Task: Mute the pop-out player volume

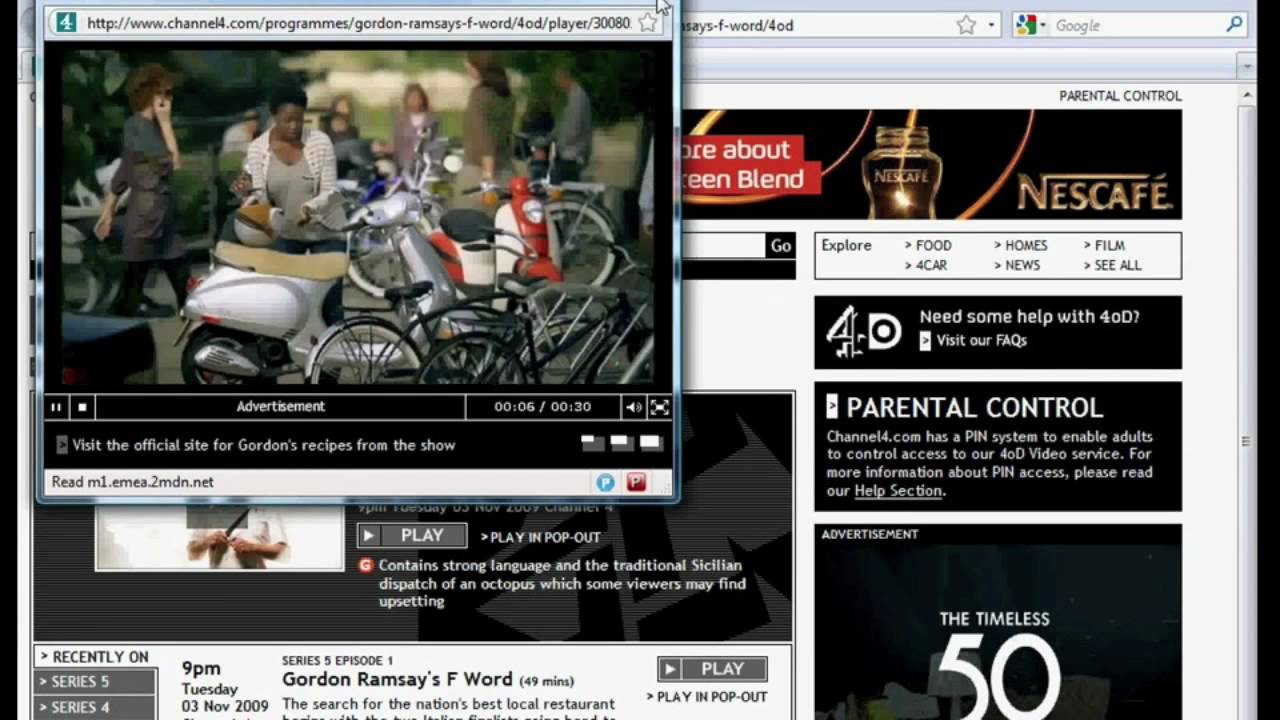Action: click(634, 407)
